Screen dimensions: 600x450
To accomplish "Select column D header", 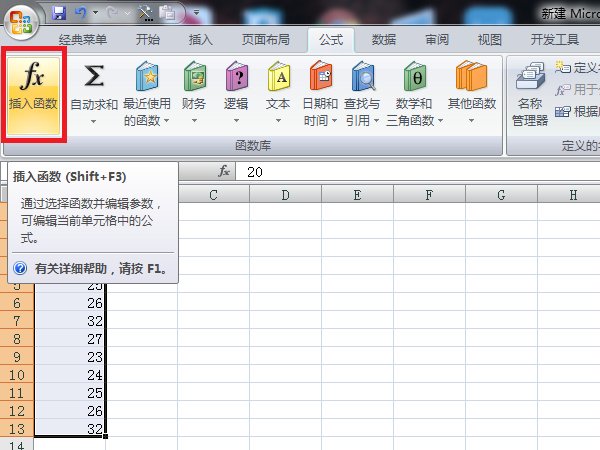I will tap(285, 194).
